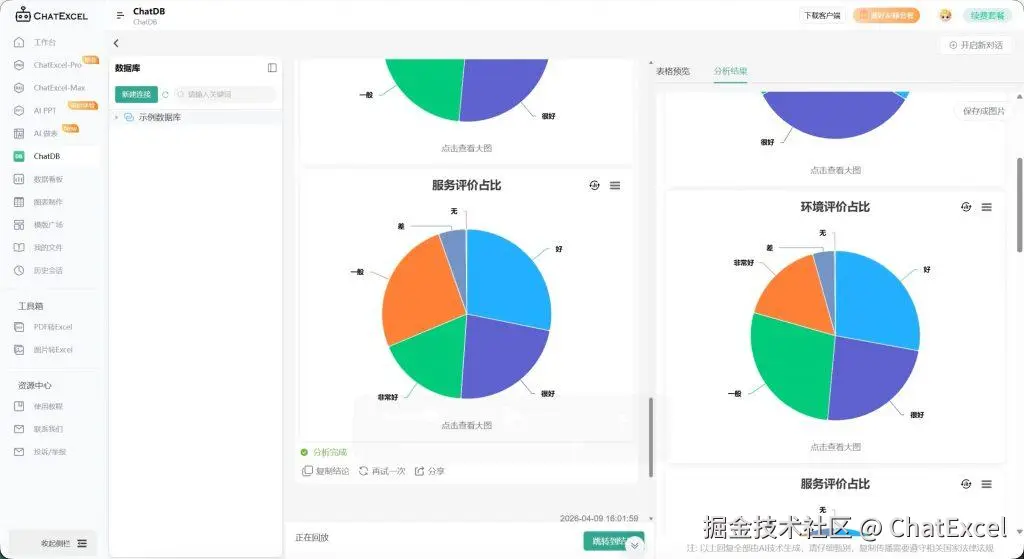Open 投诉/举报 complaint link
1024x559 pixels.
point(50,452)
